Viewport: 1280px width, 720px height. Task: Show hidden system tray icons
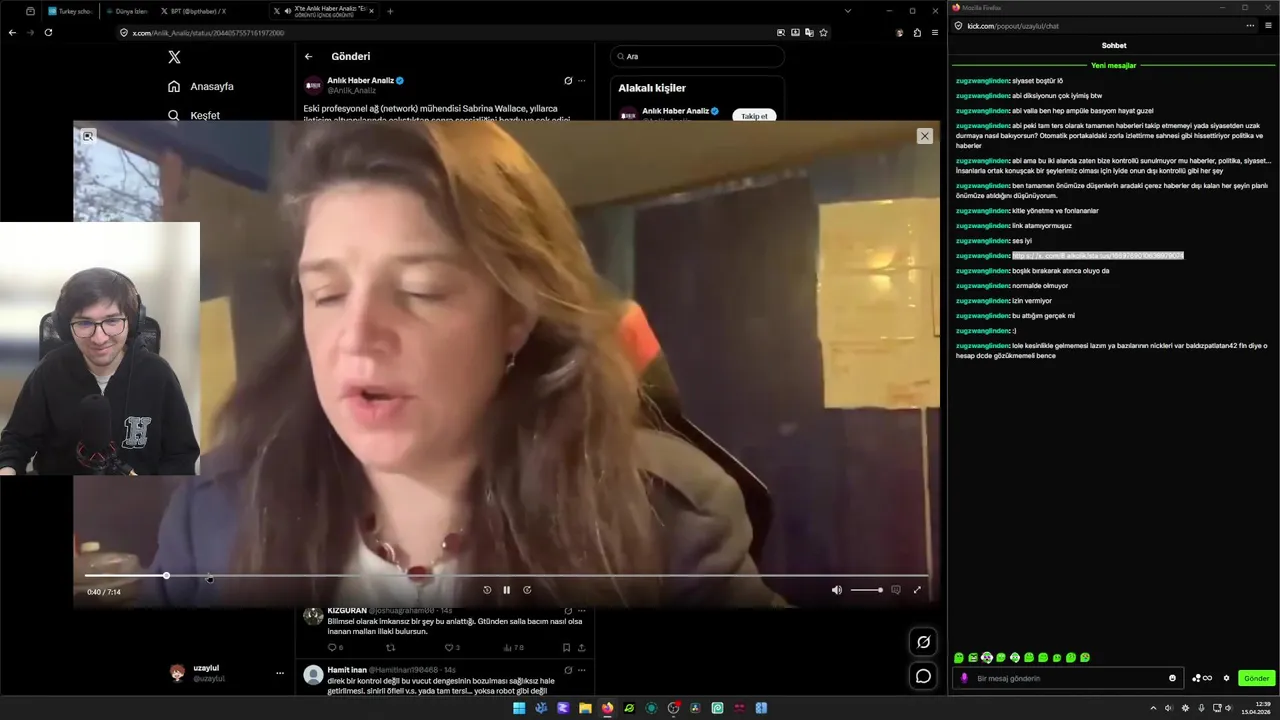pyautogui.click(x=1153, y=708)
